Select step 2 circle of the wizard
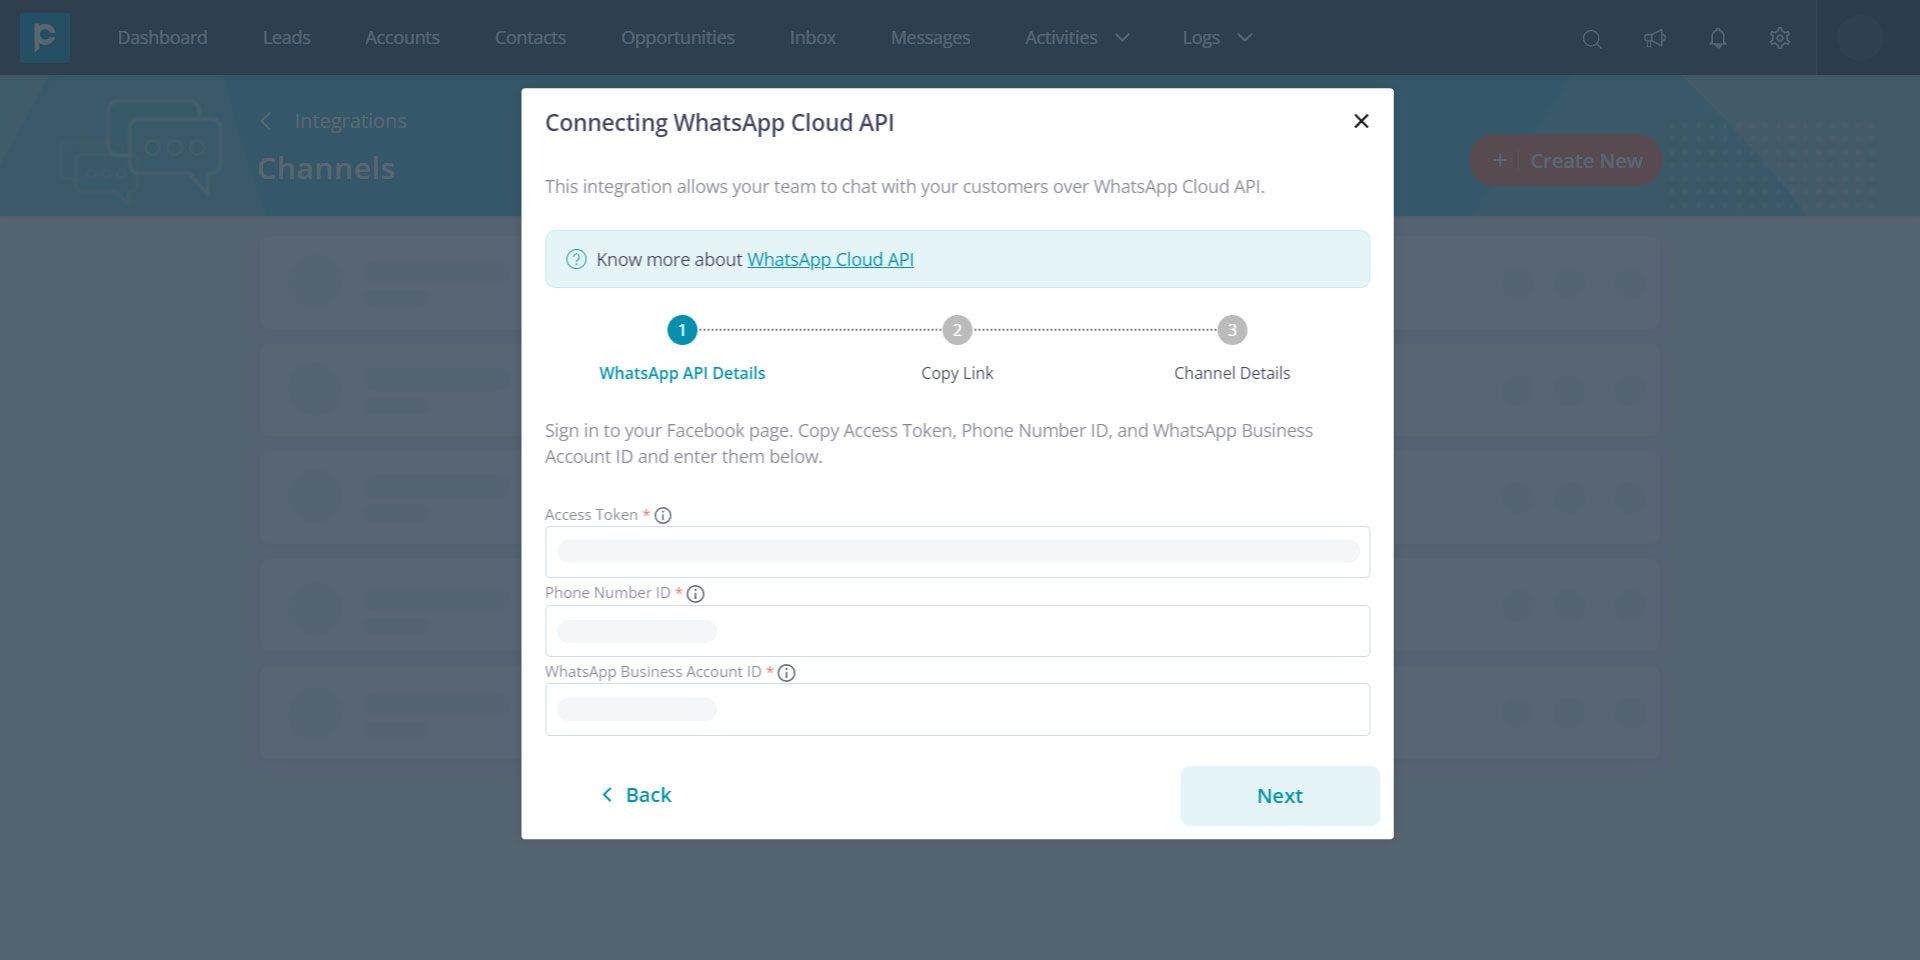The width and height of the screenshot is (1920, 960). tap(957, 330)
